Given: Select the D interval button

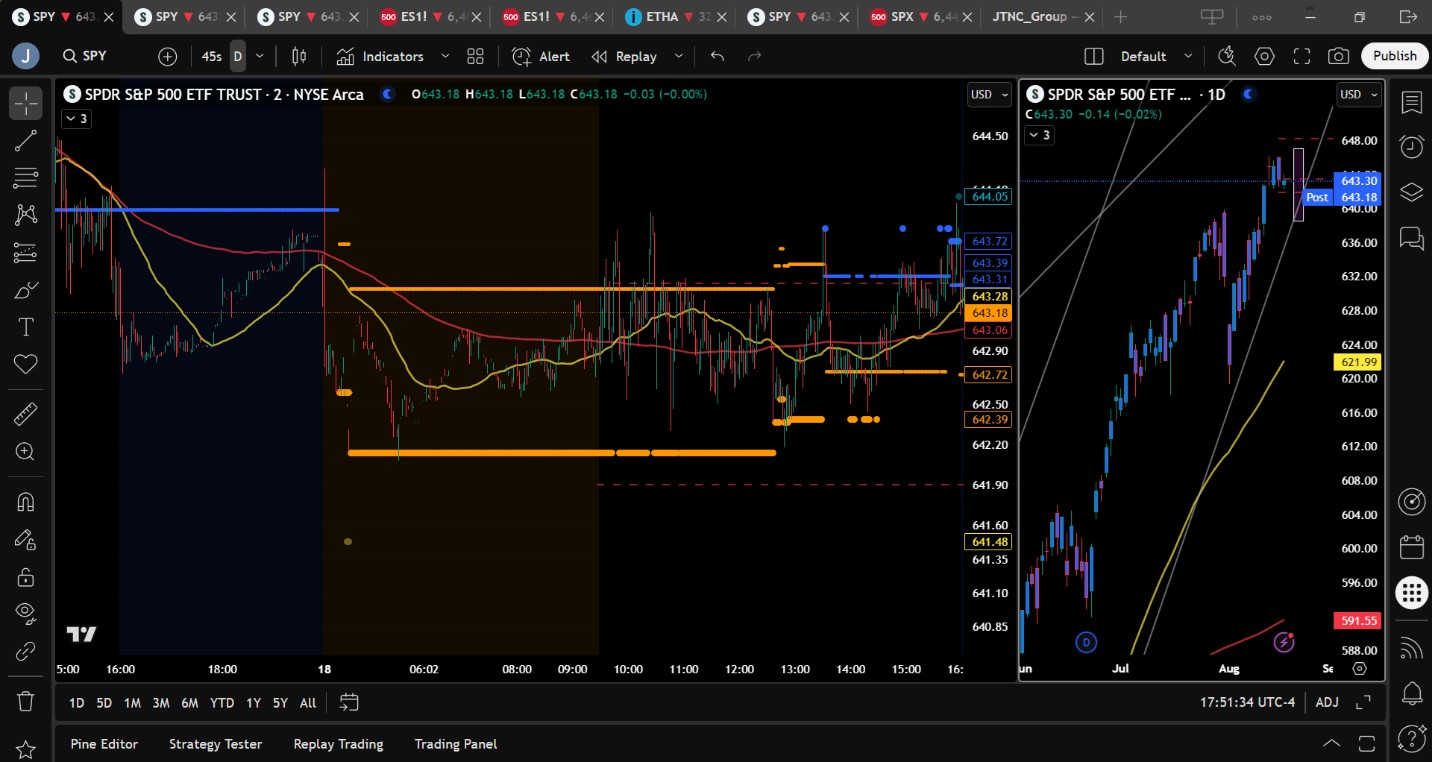Looking at the screenshot, I should (238, 56).
